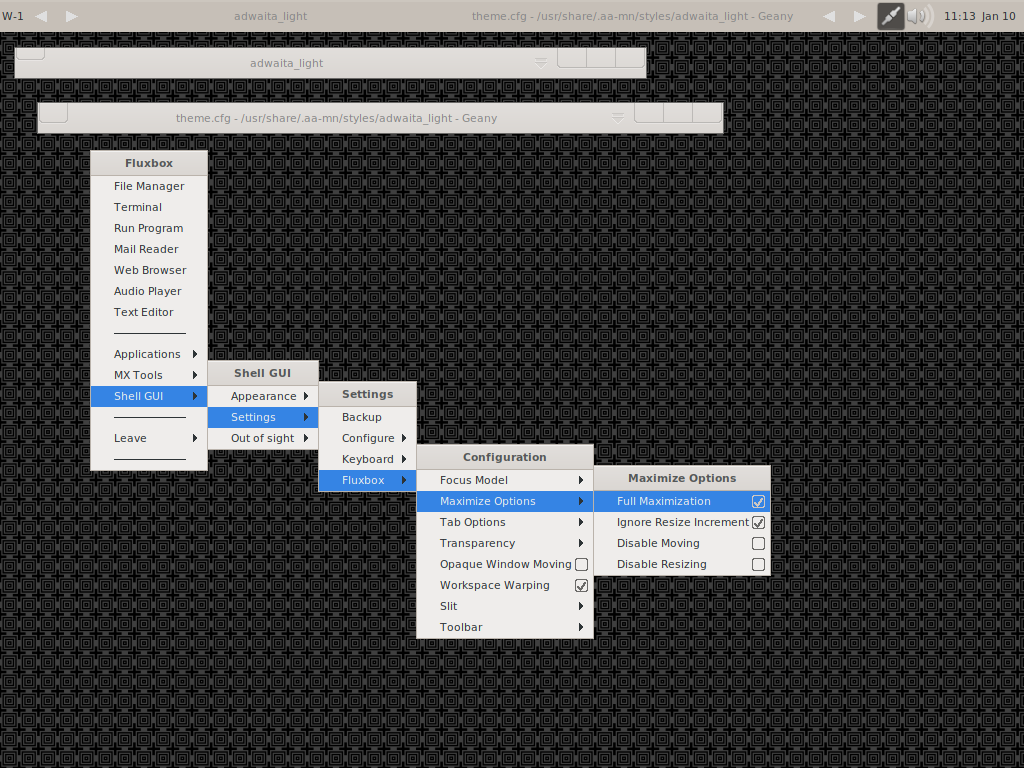Open Terminal from Fluxbox menu
This screenshot has height=768, width=1024.
coord(149,207)
